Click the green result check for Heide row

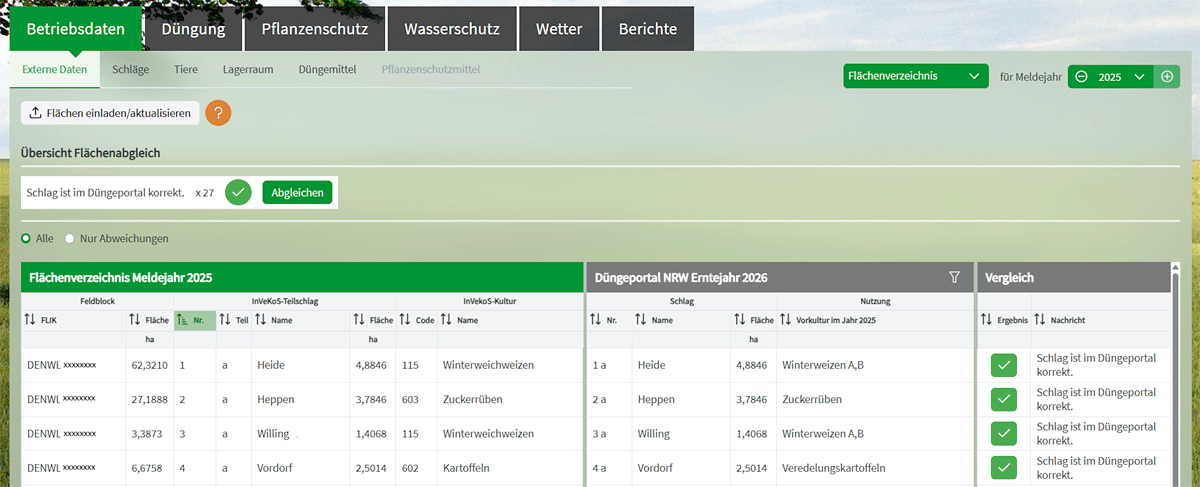(x=1003, y=365)
